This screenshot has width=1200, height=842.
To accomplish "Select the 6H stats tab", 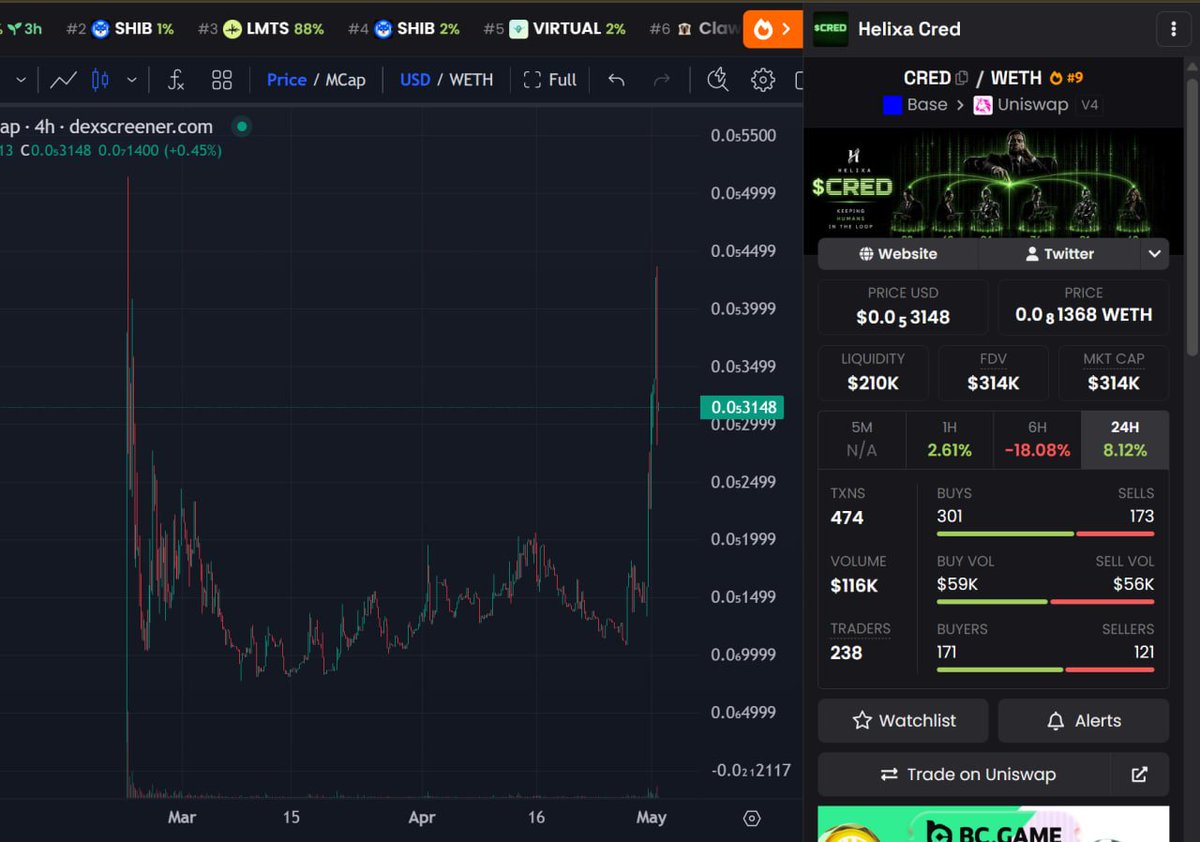I will coord(1037,440).
